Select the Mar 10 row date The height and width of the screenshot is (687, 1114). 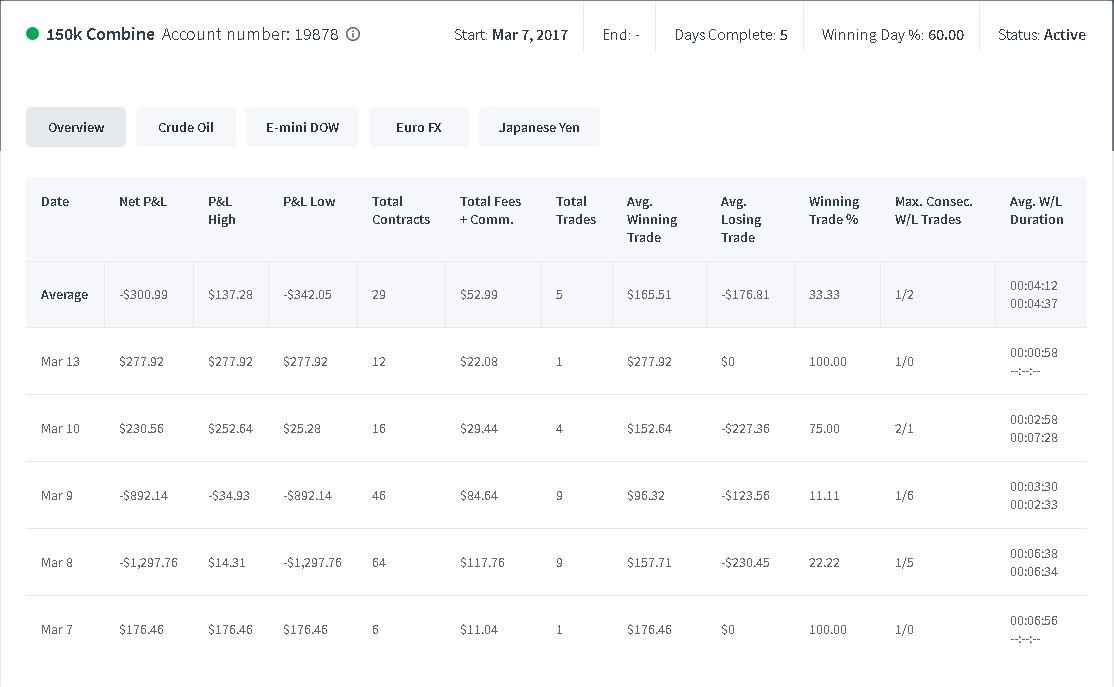click(60, 428)
